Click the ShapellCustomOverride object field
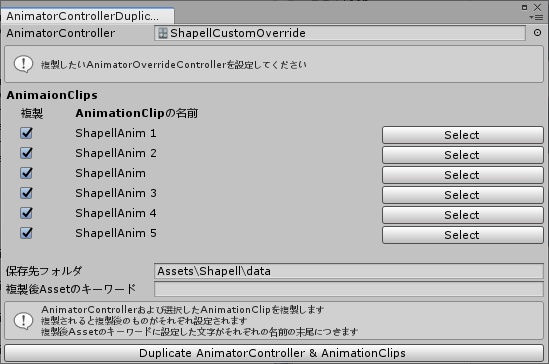This screenshot has height=364, width=549. [340, 33]
